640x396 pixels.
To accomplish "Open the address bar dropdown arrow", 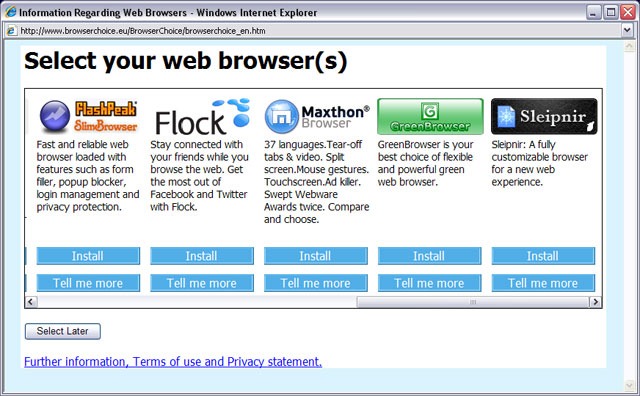I will click(627, 30).
